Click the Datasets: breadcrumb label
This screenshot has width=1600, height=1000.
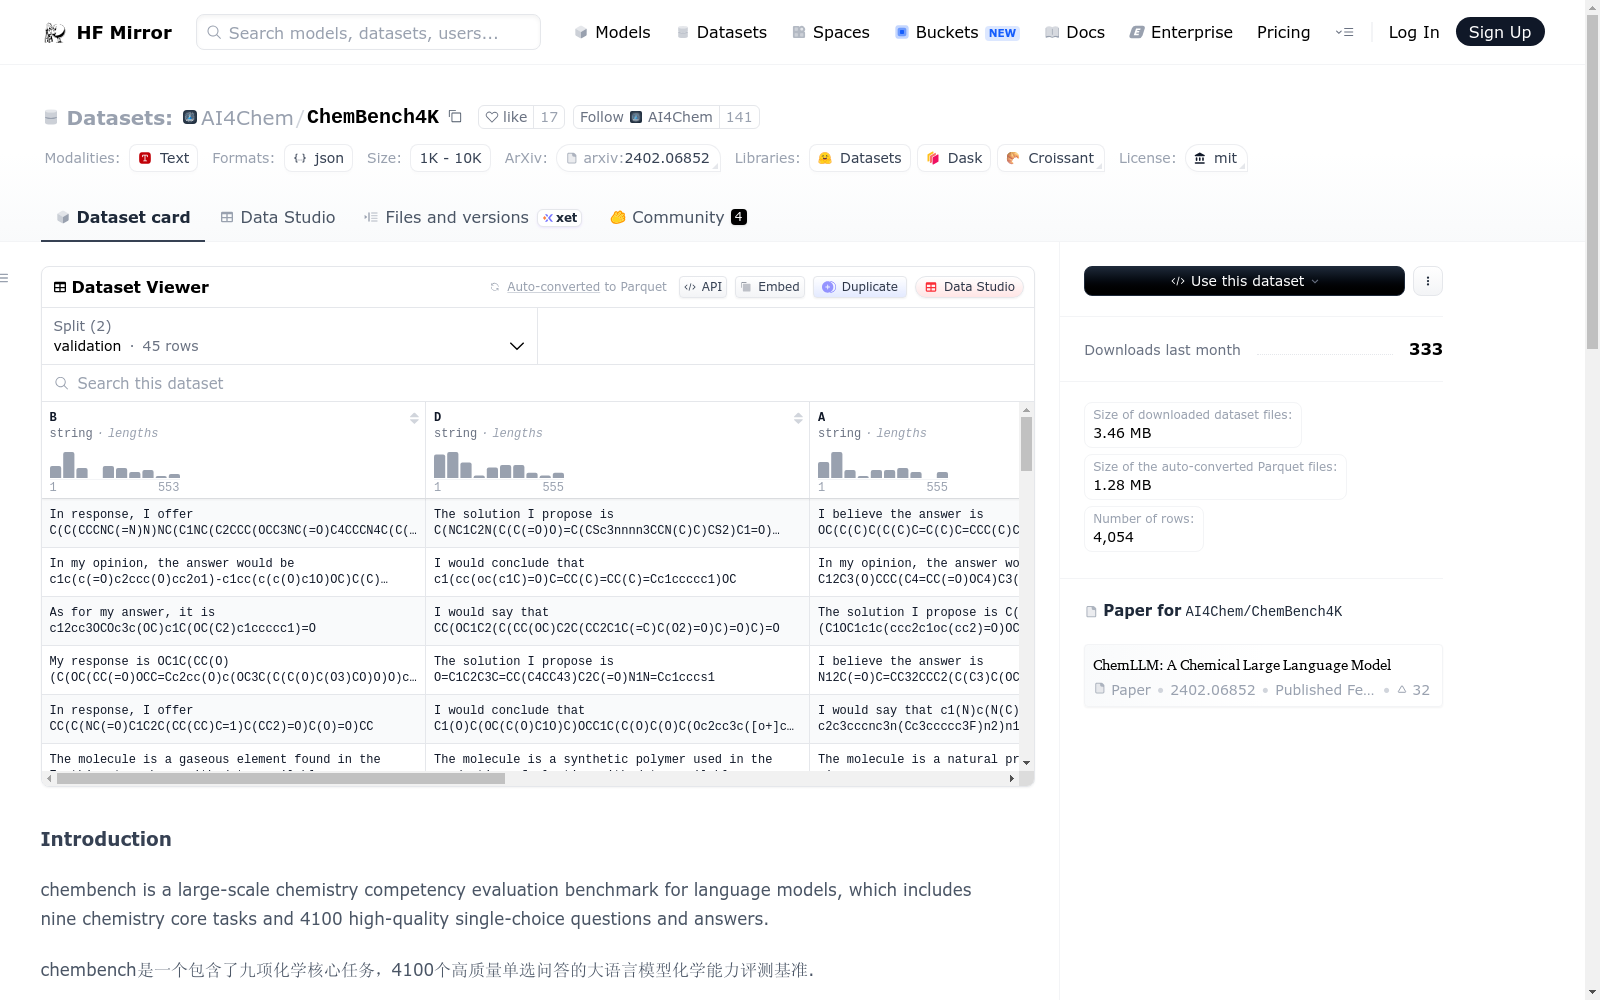pos(120,118)
